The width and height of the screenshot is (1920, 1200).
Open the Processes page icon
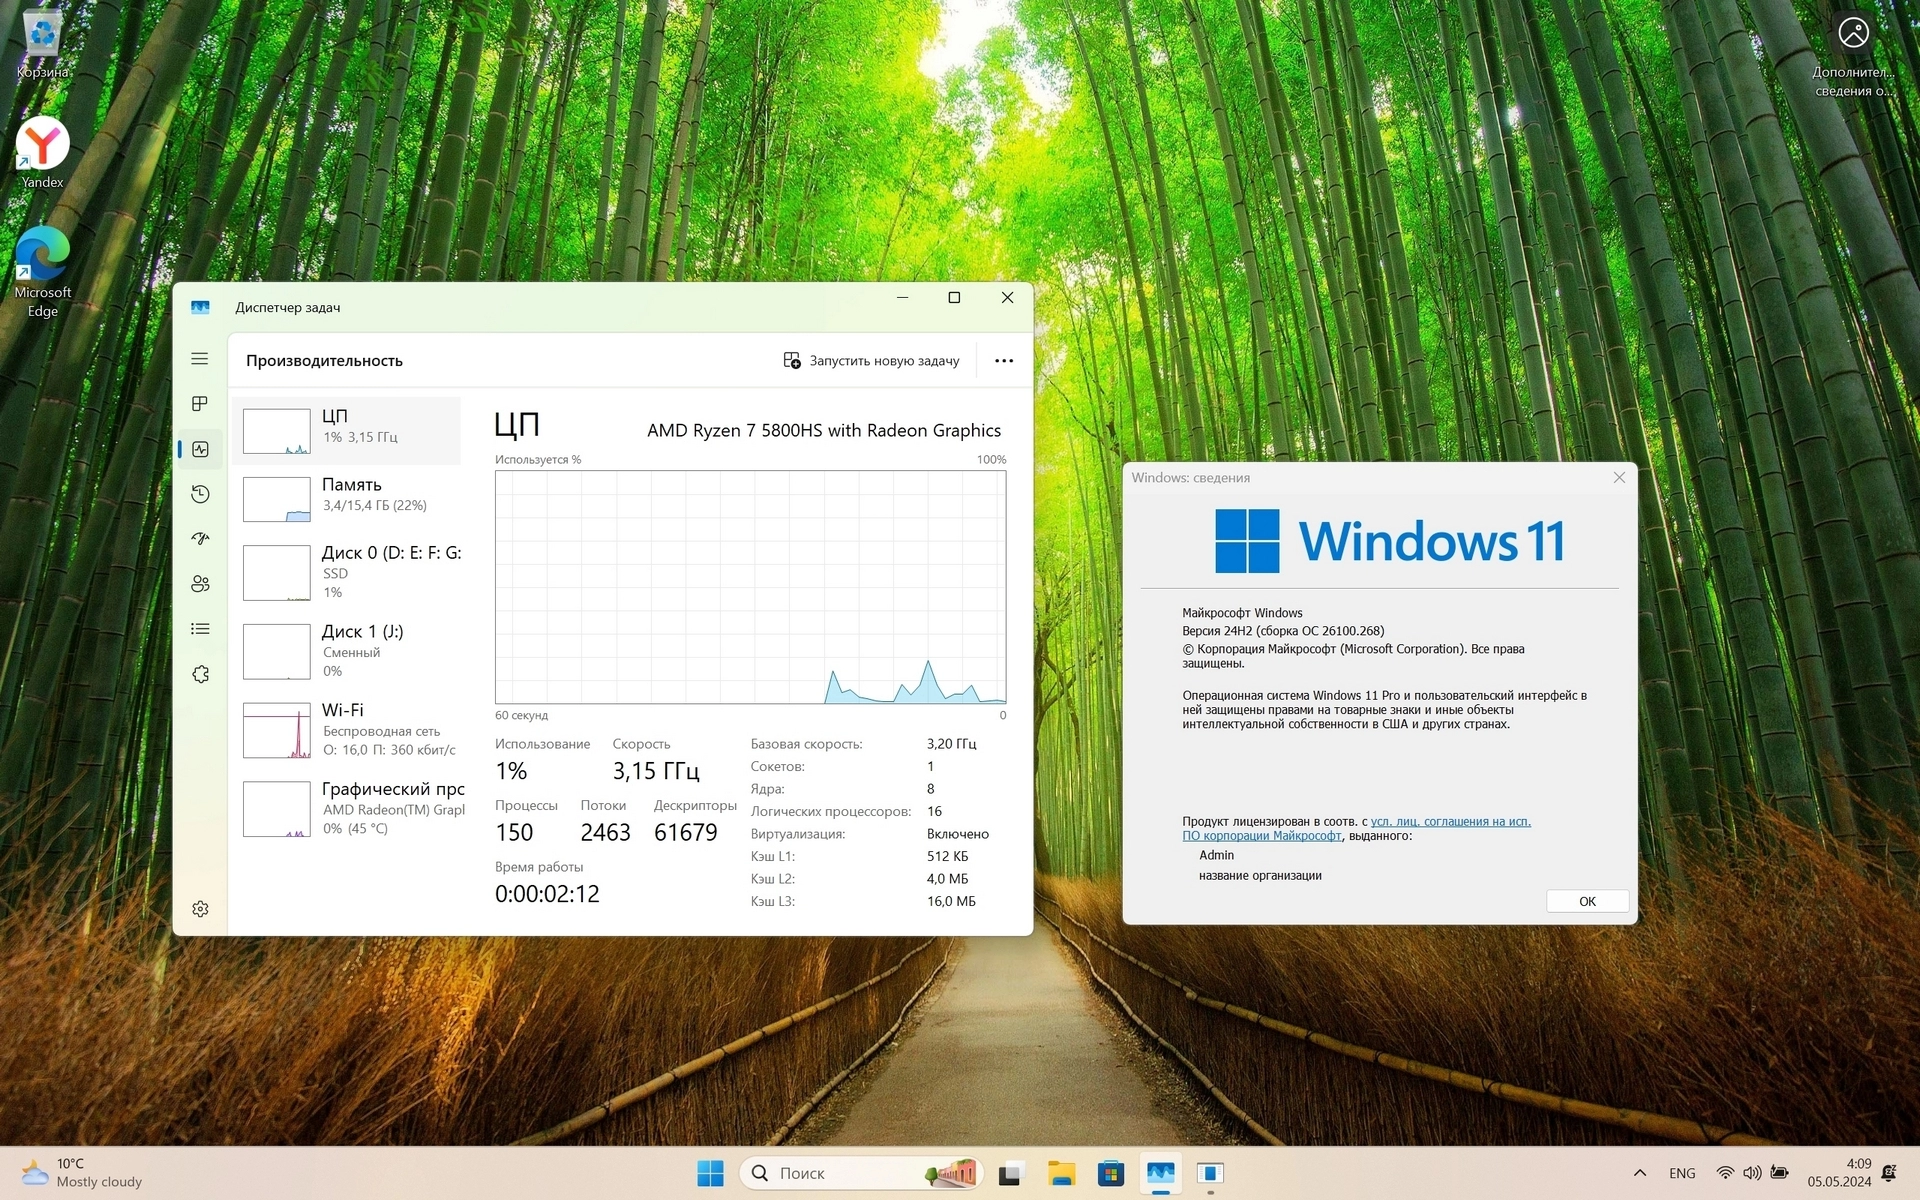(x=200, y=404)
